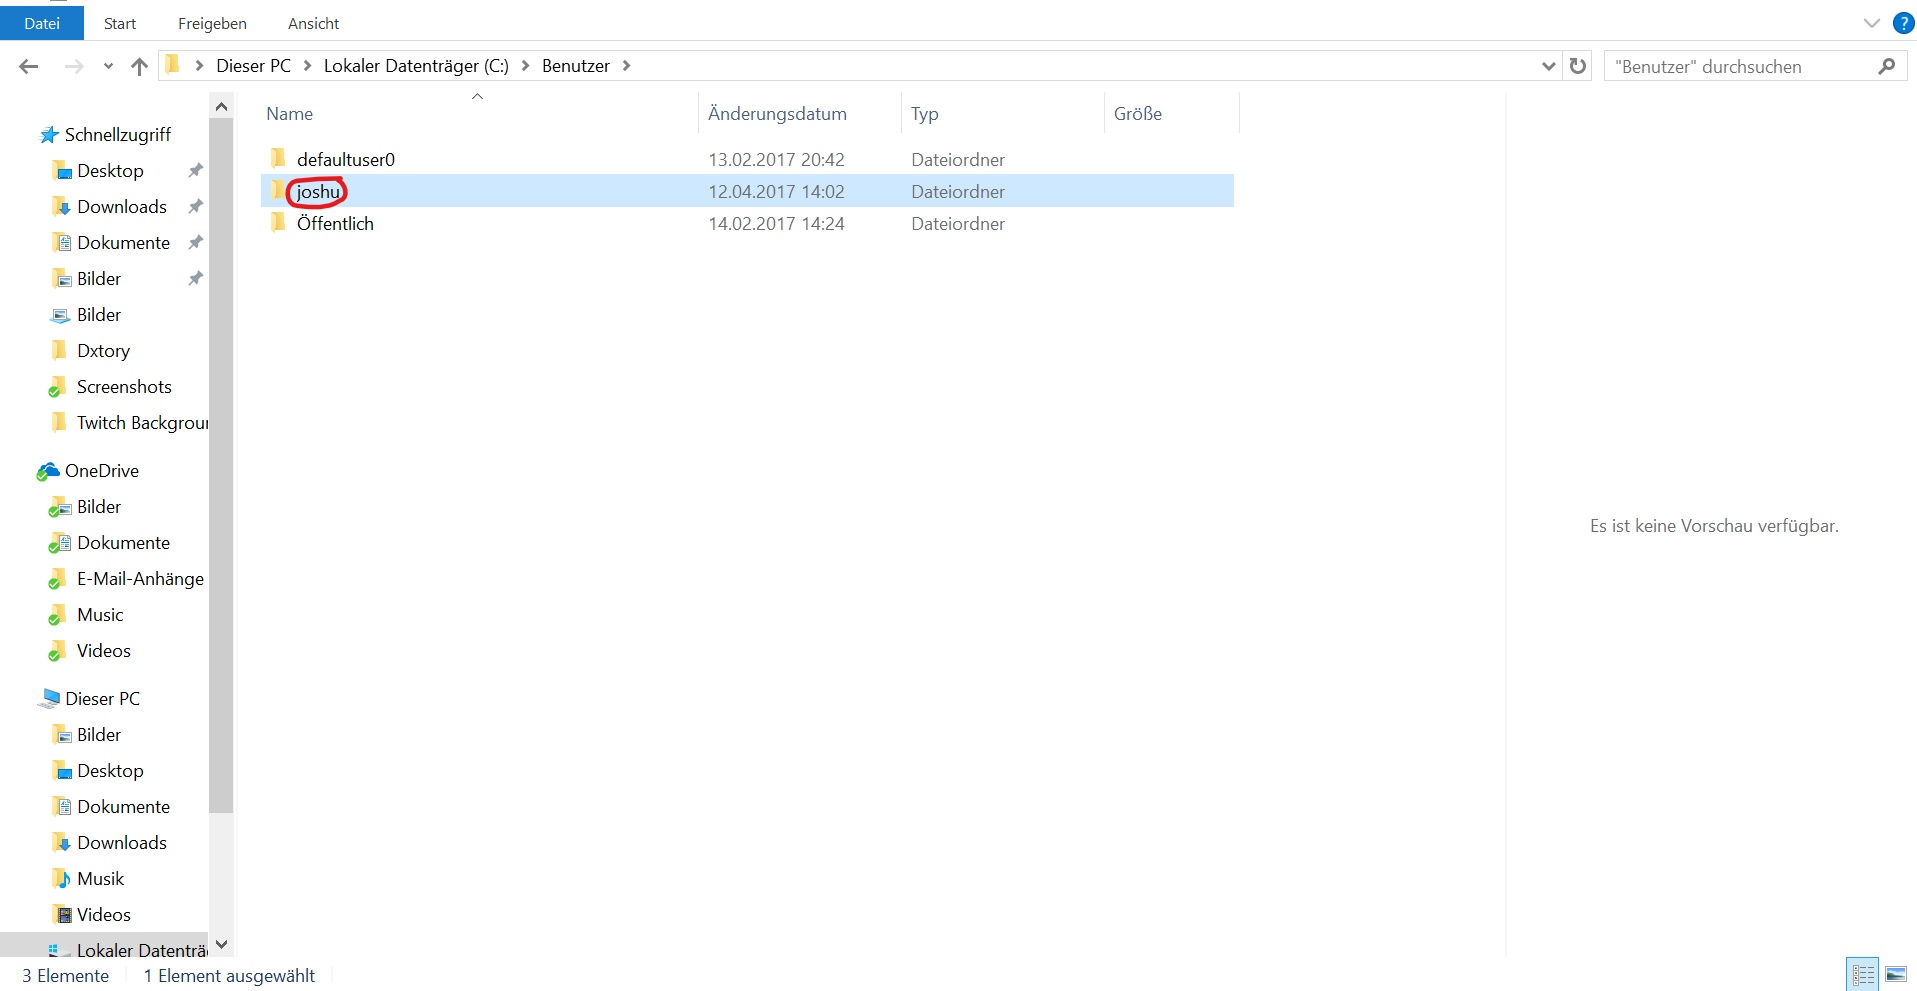Open the Datei ribbon tab
Image resolution: width=1917 pixels, height=991 pixels.
coord(42,23)
